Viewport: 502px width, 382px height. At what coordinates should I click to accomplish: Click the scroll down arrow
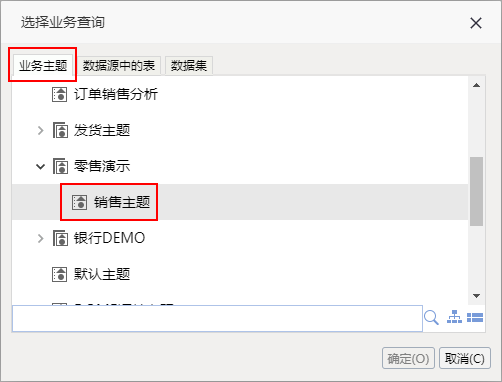[477, 296]
